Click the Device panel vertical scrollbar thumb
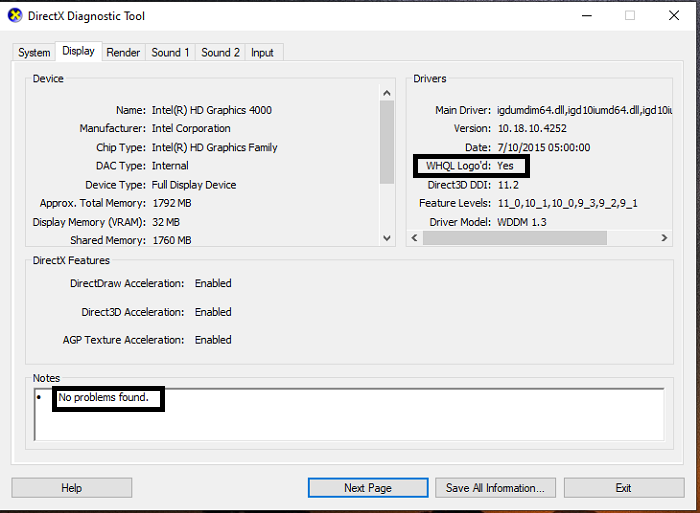Image resolution: width=700 pixels, height=513 pixels. 387,142
